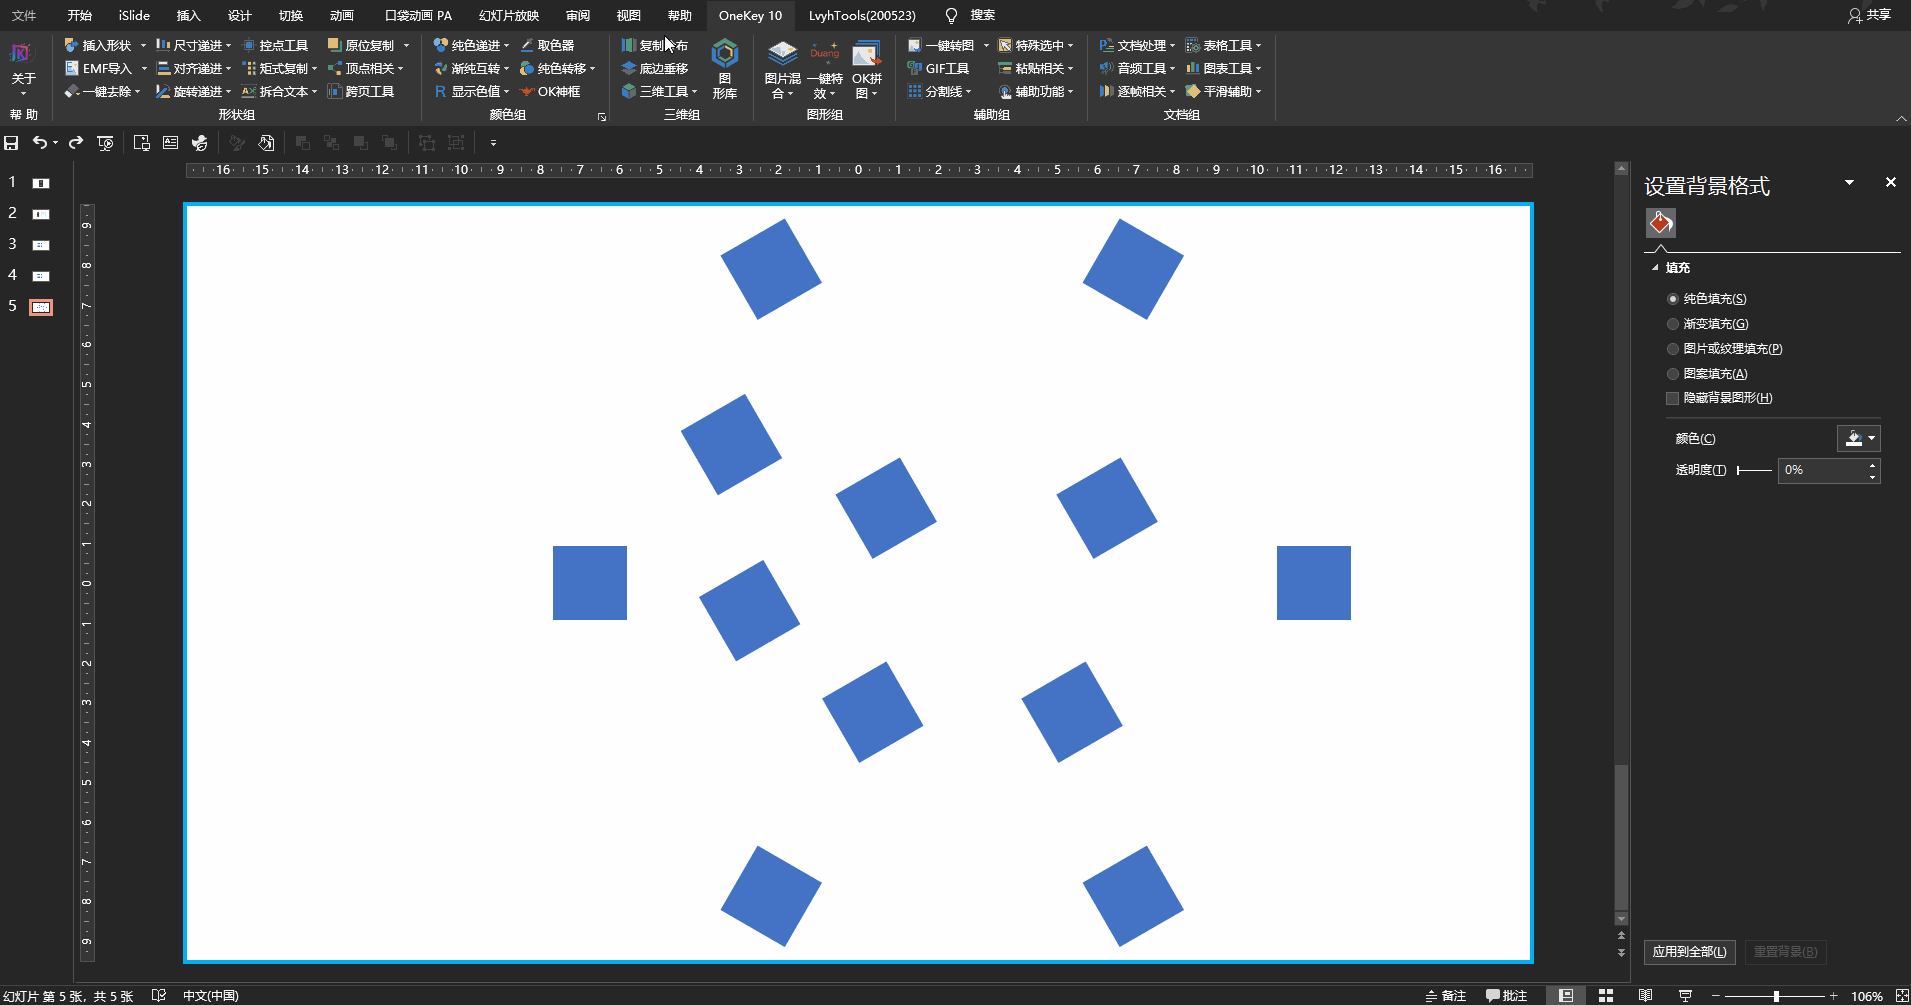The image size is (1911, 1005).
Task: Collapse the 填充 section
Action: click(1655, 268)
